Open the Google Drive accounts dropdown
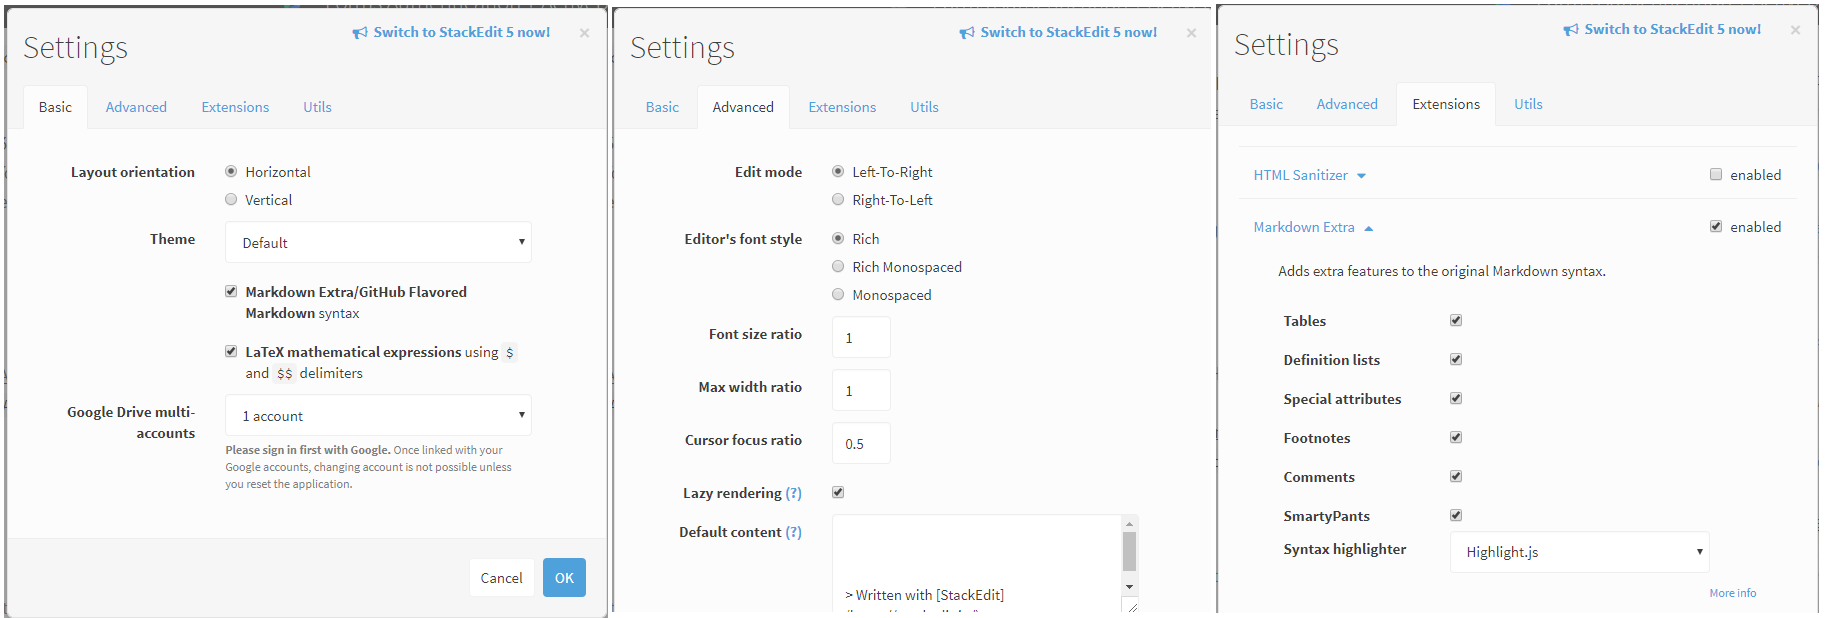 [378, 415]
